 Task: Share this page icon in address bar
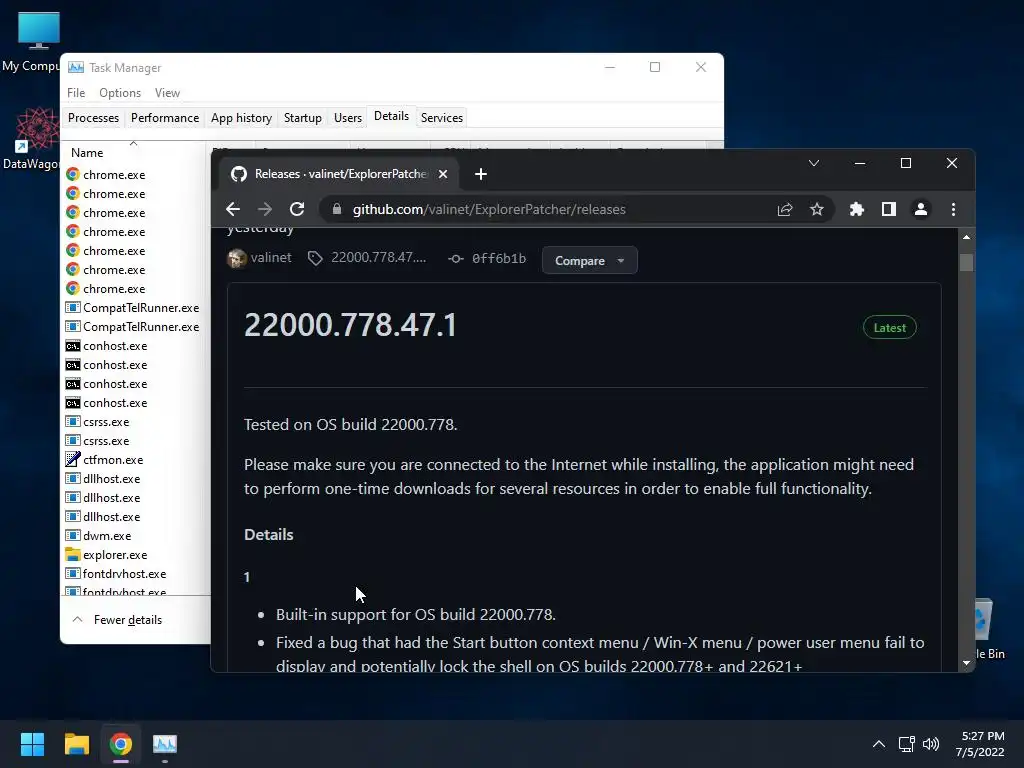pyautogui.click(x=785, y=210)
